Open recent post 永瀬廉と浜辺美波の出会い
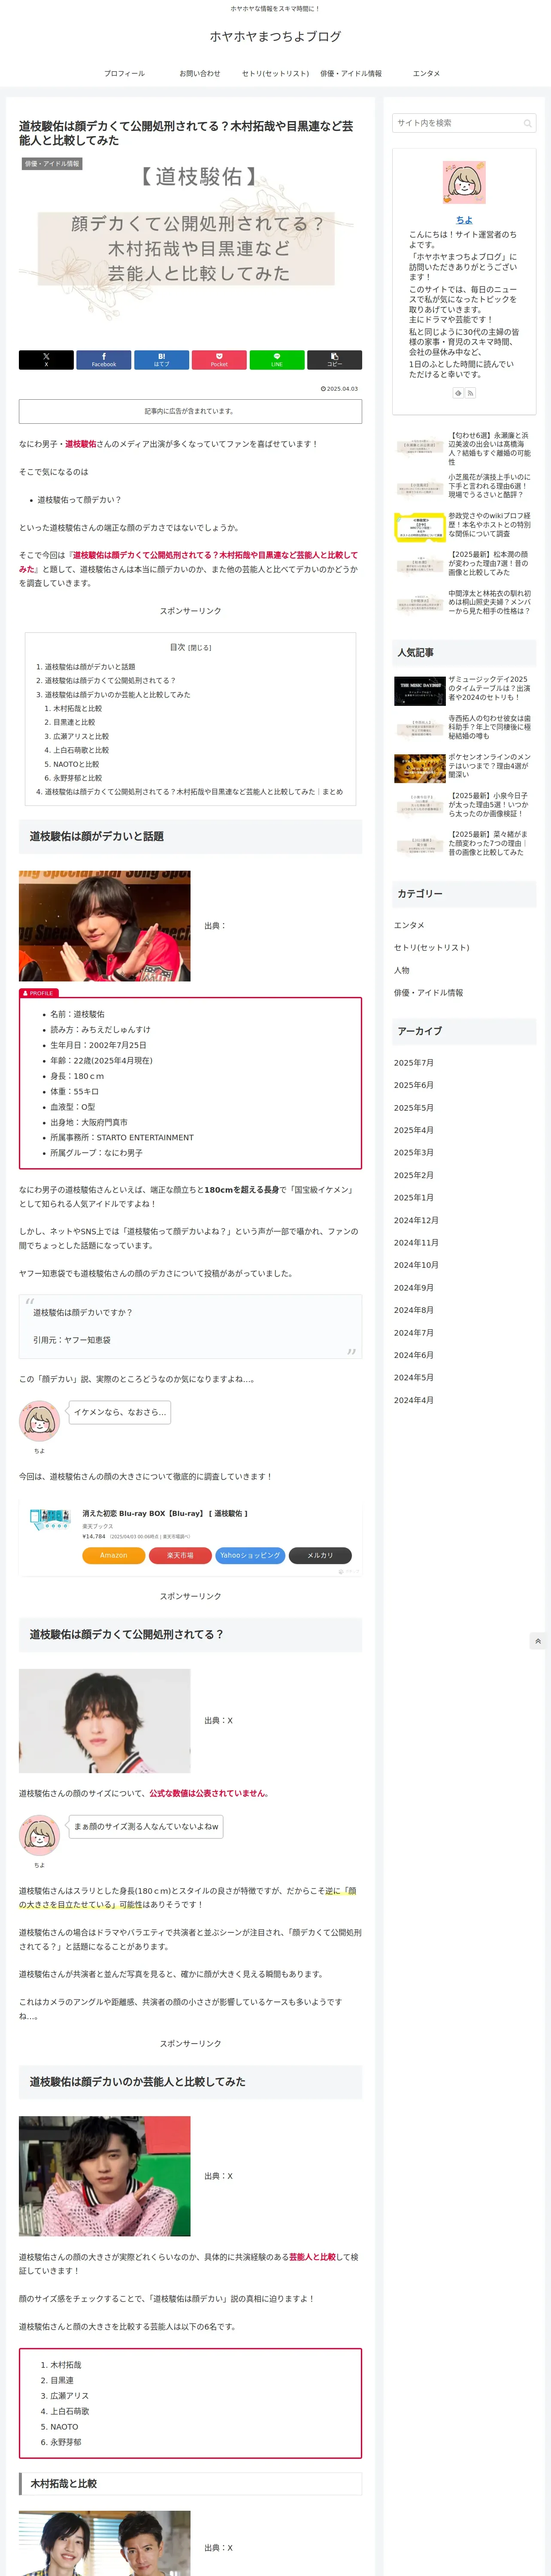The width and height of the screenshot is (551, 2576). point(464,449)
